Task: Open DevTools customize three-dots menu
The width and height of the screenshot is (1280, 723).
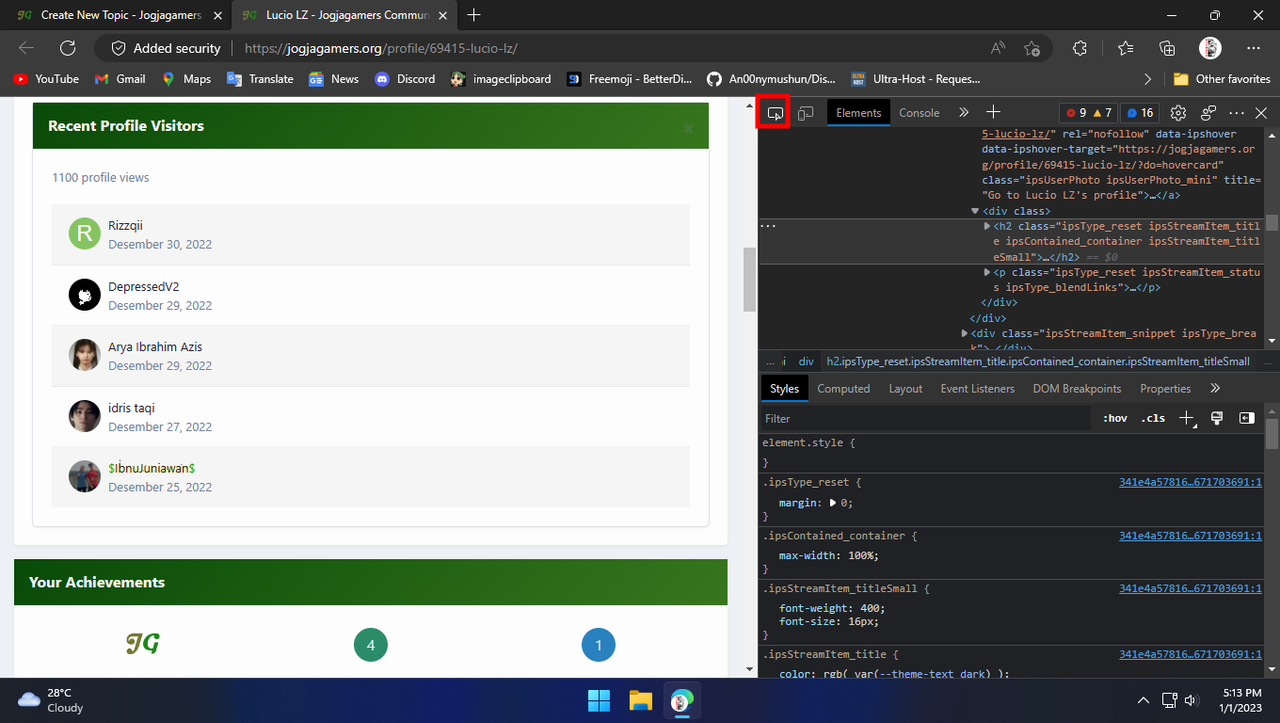Action: (1236, 113)
